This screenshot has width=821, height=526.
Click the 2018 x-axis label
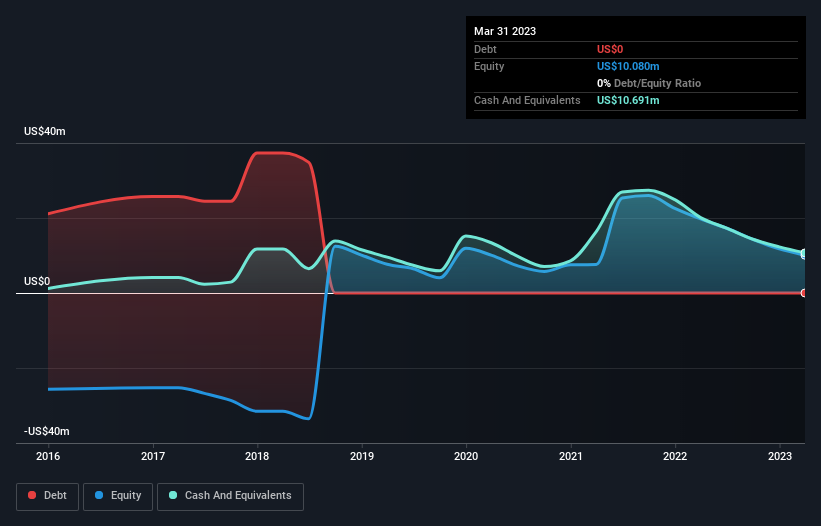coord(257,456)
